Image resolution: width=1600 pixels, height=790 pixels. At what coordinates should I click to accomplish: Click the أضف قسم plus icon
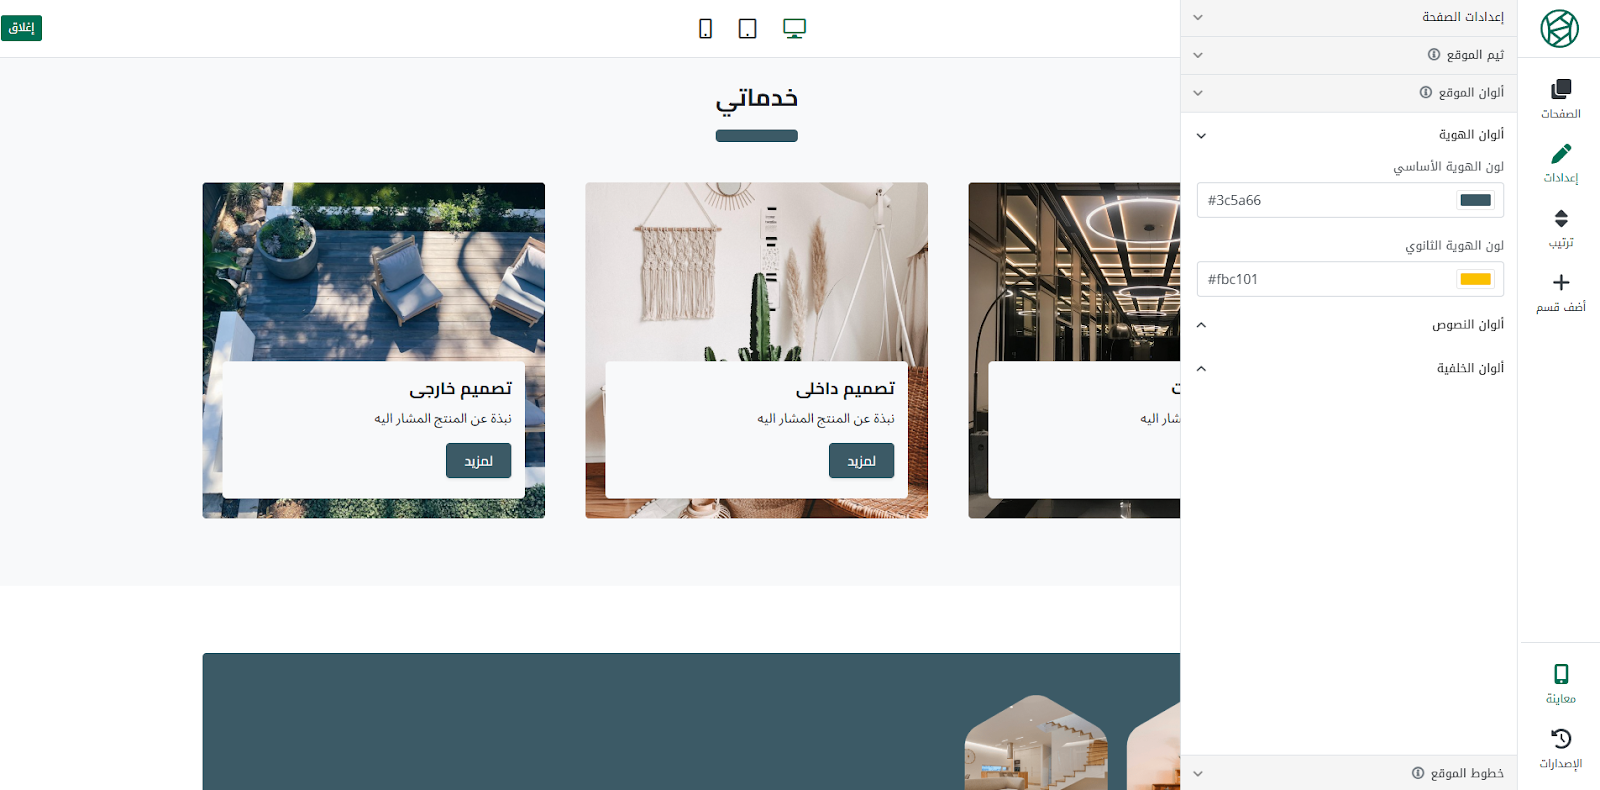(x=1560, y=283)
